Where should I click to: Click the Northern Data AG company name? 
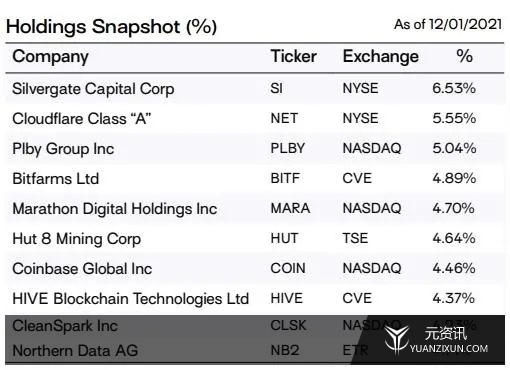coord(75,351)
